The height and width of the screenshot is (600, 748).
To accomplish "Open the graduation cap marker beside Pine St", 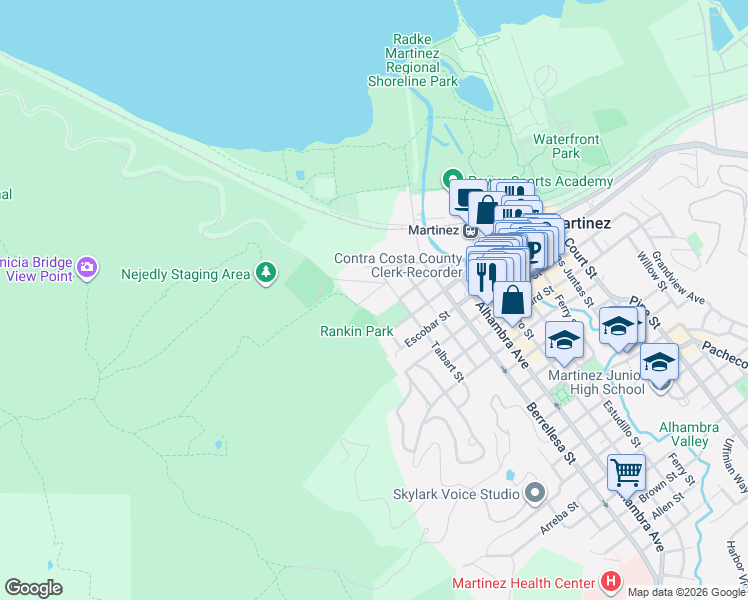I will [x=618, y=326].
